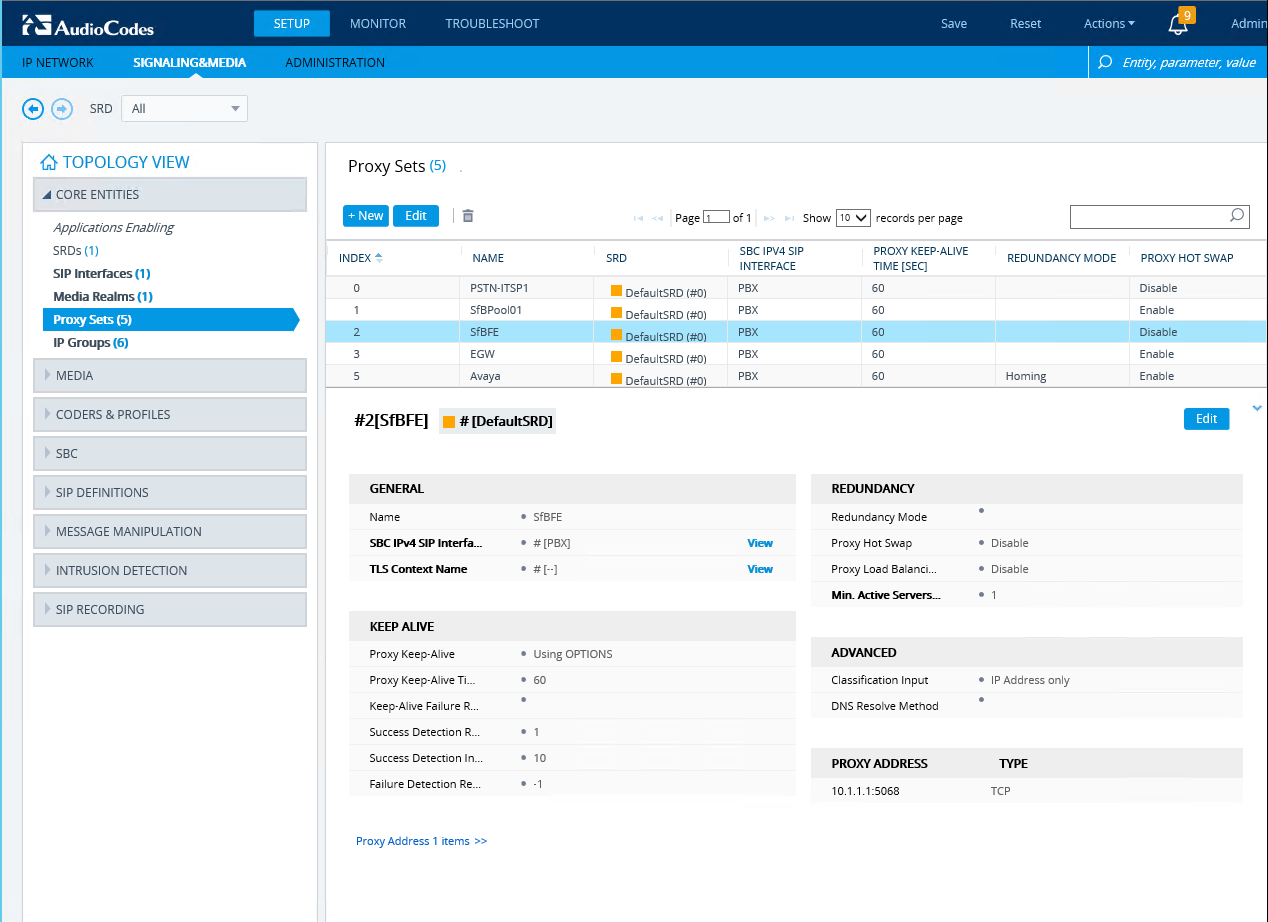Click the page number input field
This screenshot has height=922, width=1268.
click(x=716, y=218)
